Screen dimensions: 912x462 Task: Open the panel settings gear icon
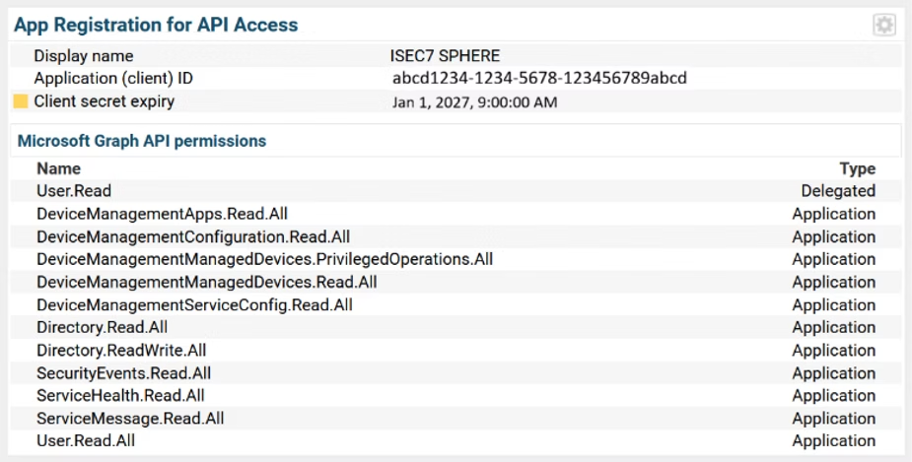pos(884,25)
